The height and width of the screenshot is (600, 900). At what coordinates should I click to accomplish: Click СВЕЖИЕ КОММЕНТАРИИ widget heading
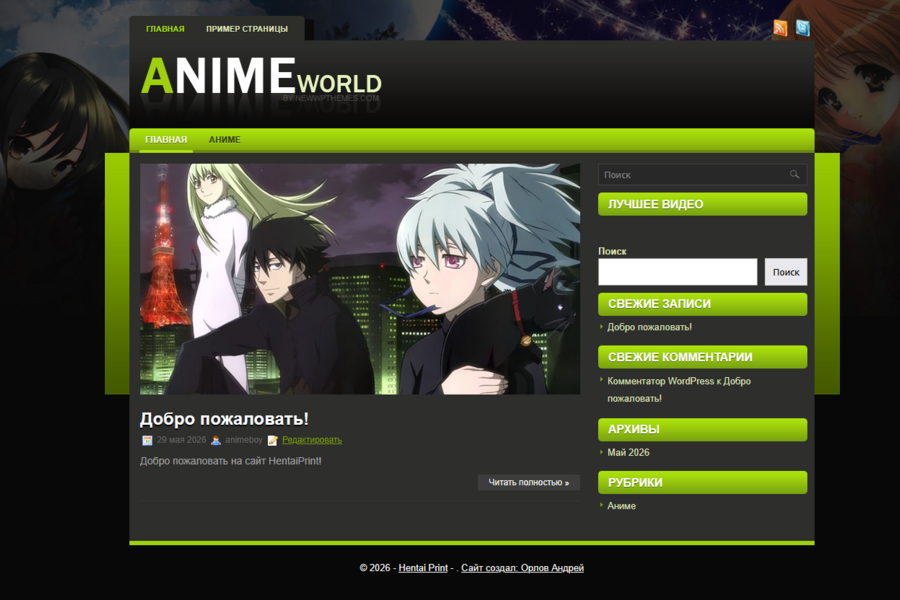703,357
